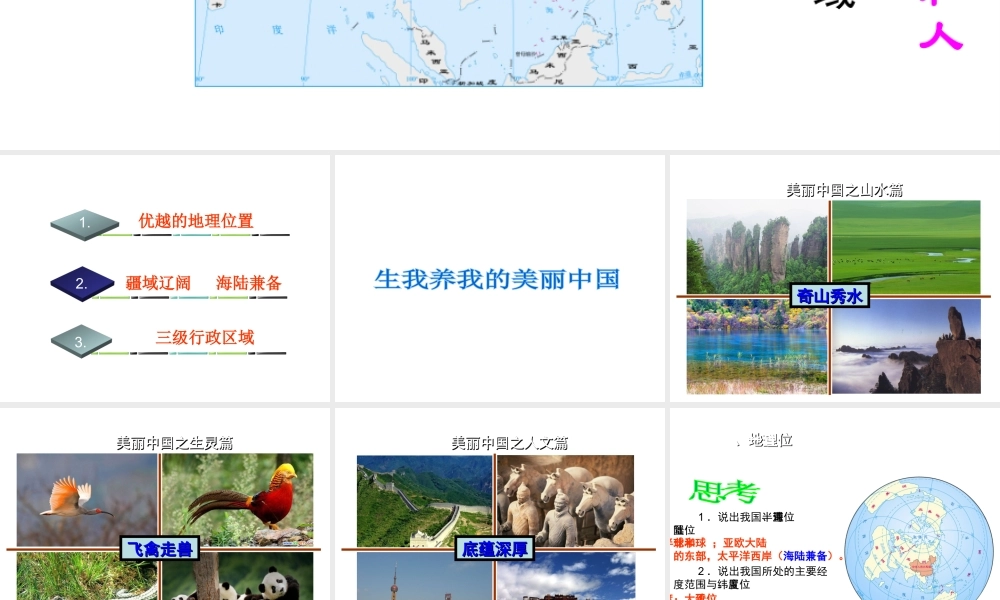
Task: Select the dark blue diamond numbered 2
Action: point(82,284)
